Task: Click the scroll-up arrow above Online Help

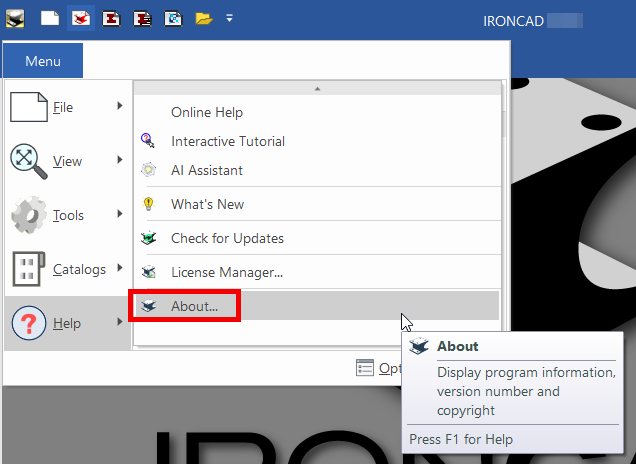Action: coord(317,88)
